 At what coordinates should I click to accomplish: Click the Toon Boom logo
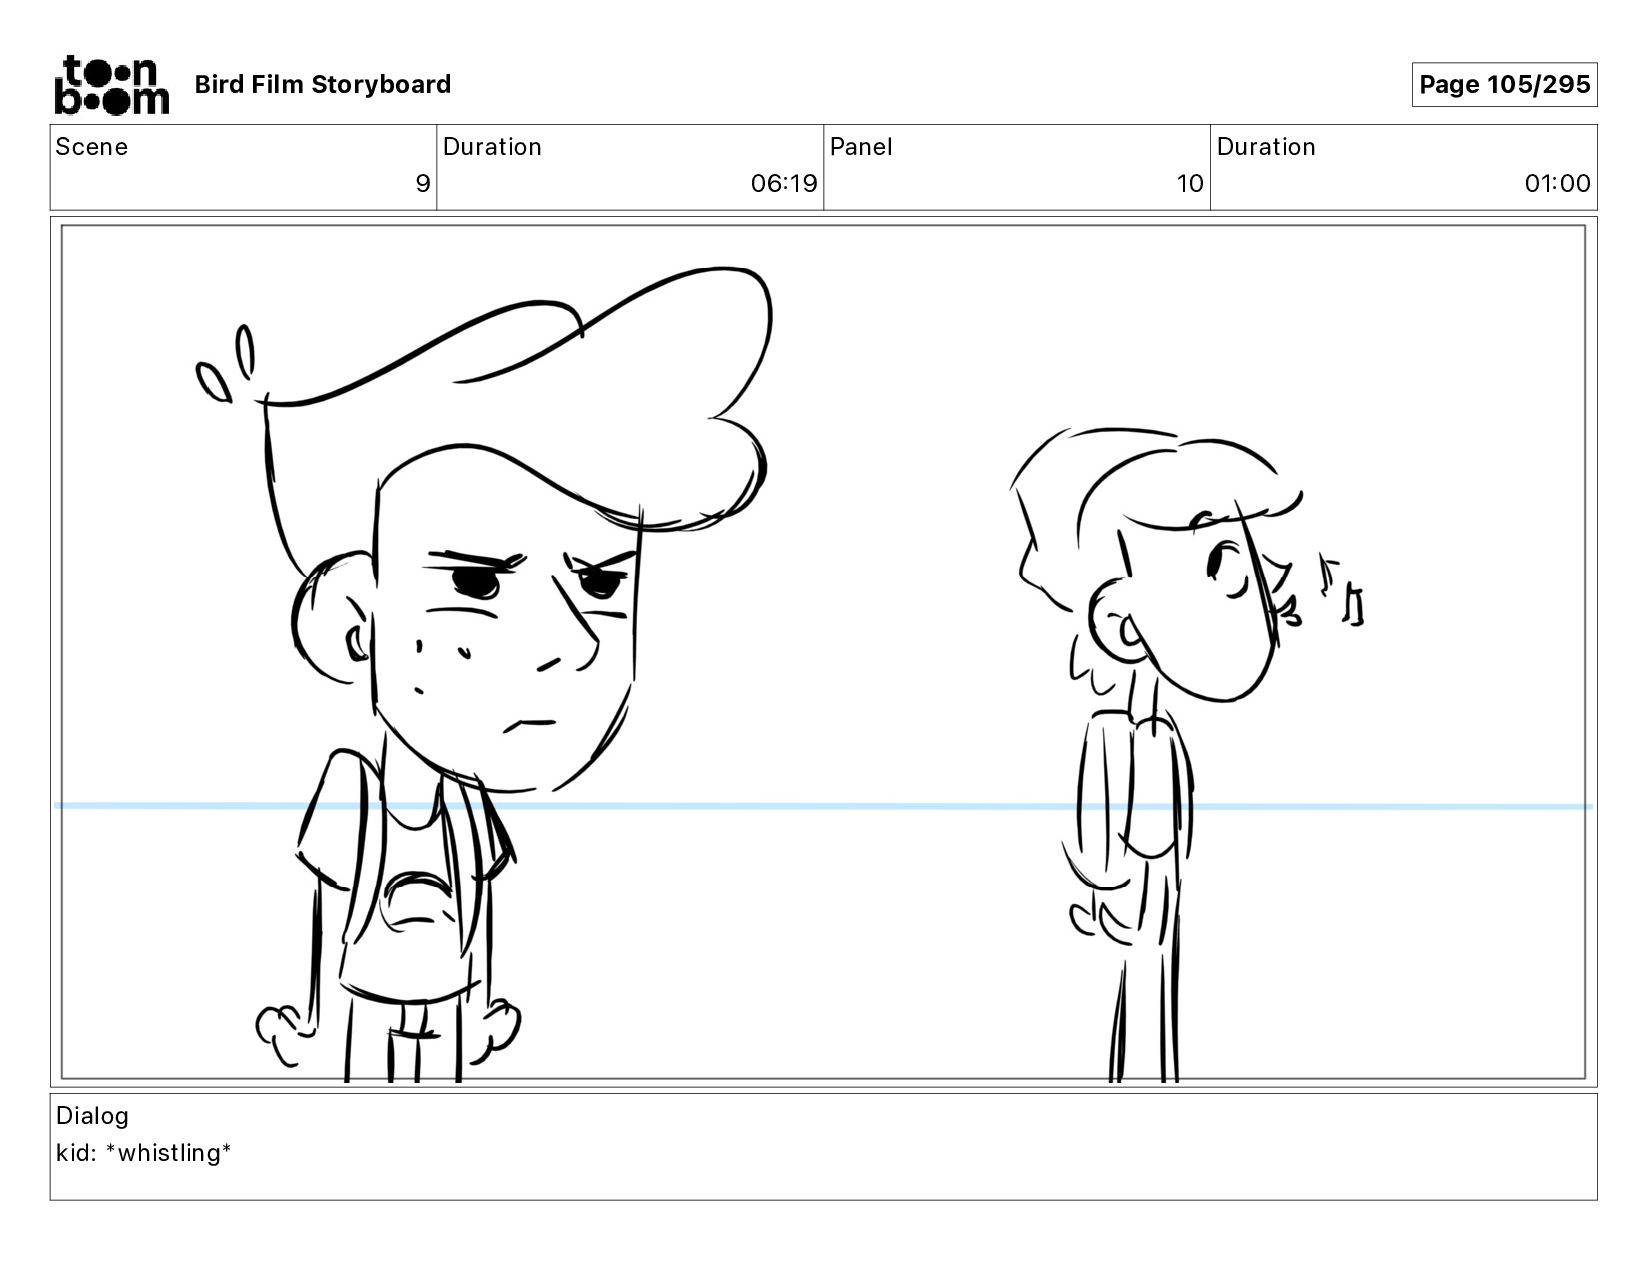111,85
